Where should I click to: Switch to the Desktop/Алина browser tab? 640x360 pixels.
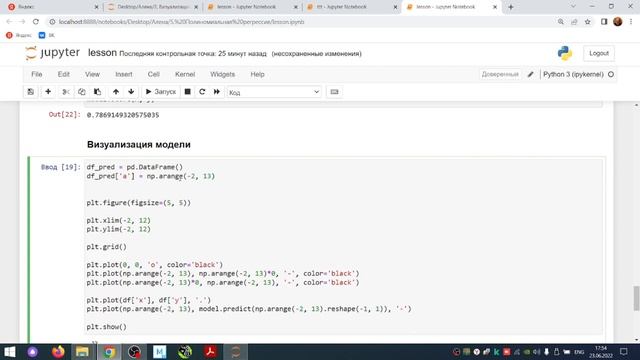coord(153,7)
